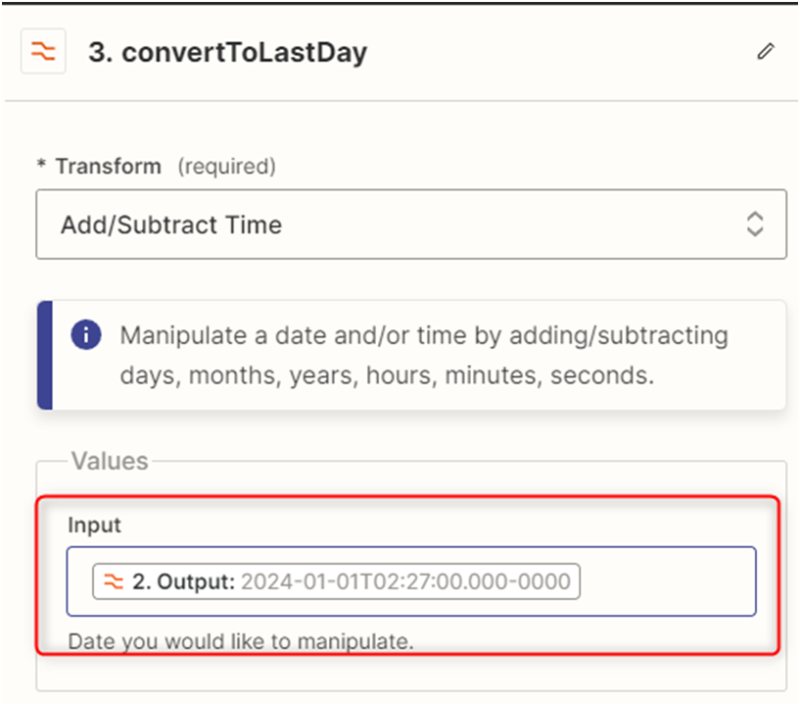Click the "2. Output" mapped data pill
Image resolution: width=800 pixels, height=706 pixels.
point(336,582)
